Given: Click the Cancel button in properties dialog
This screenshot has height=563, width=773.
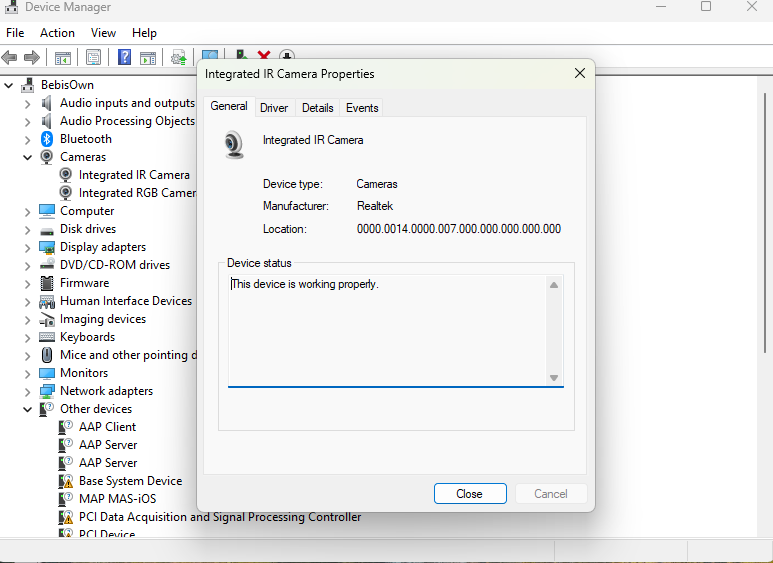Looking at the screenshot, I should tap(551, 493).
